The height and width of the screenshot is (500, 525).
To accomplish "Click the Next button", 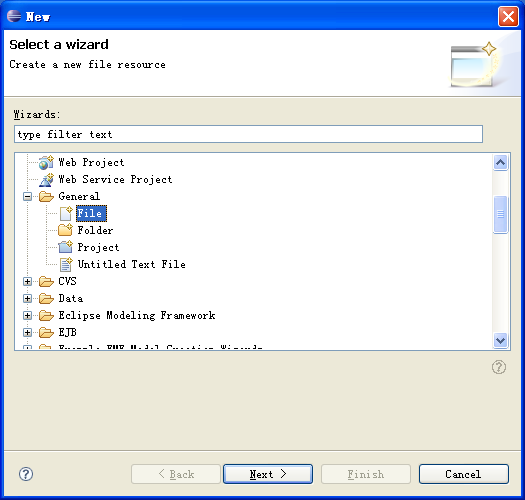I will coord(268,474).
